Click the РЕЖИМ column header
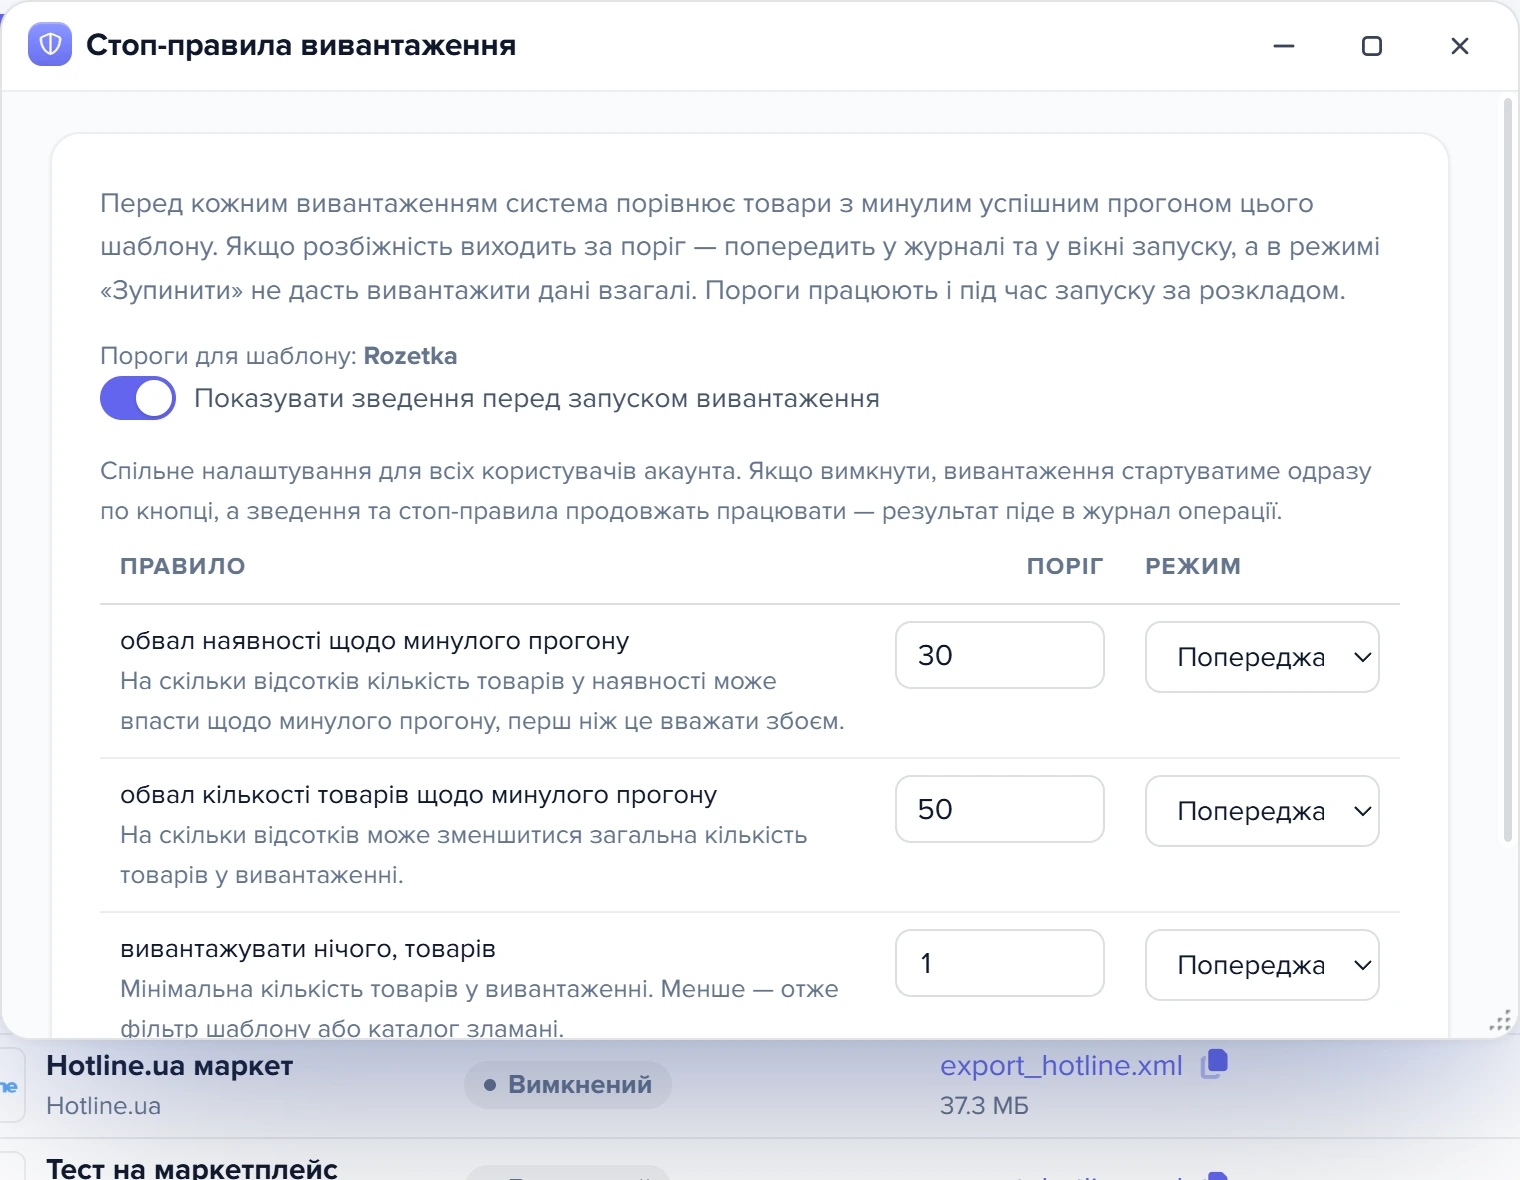Image resolution: width=1520 pixels, height=1180 pixels. click(x=1193, y=566)
